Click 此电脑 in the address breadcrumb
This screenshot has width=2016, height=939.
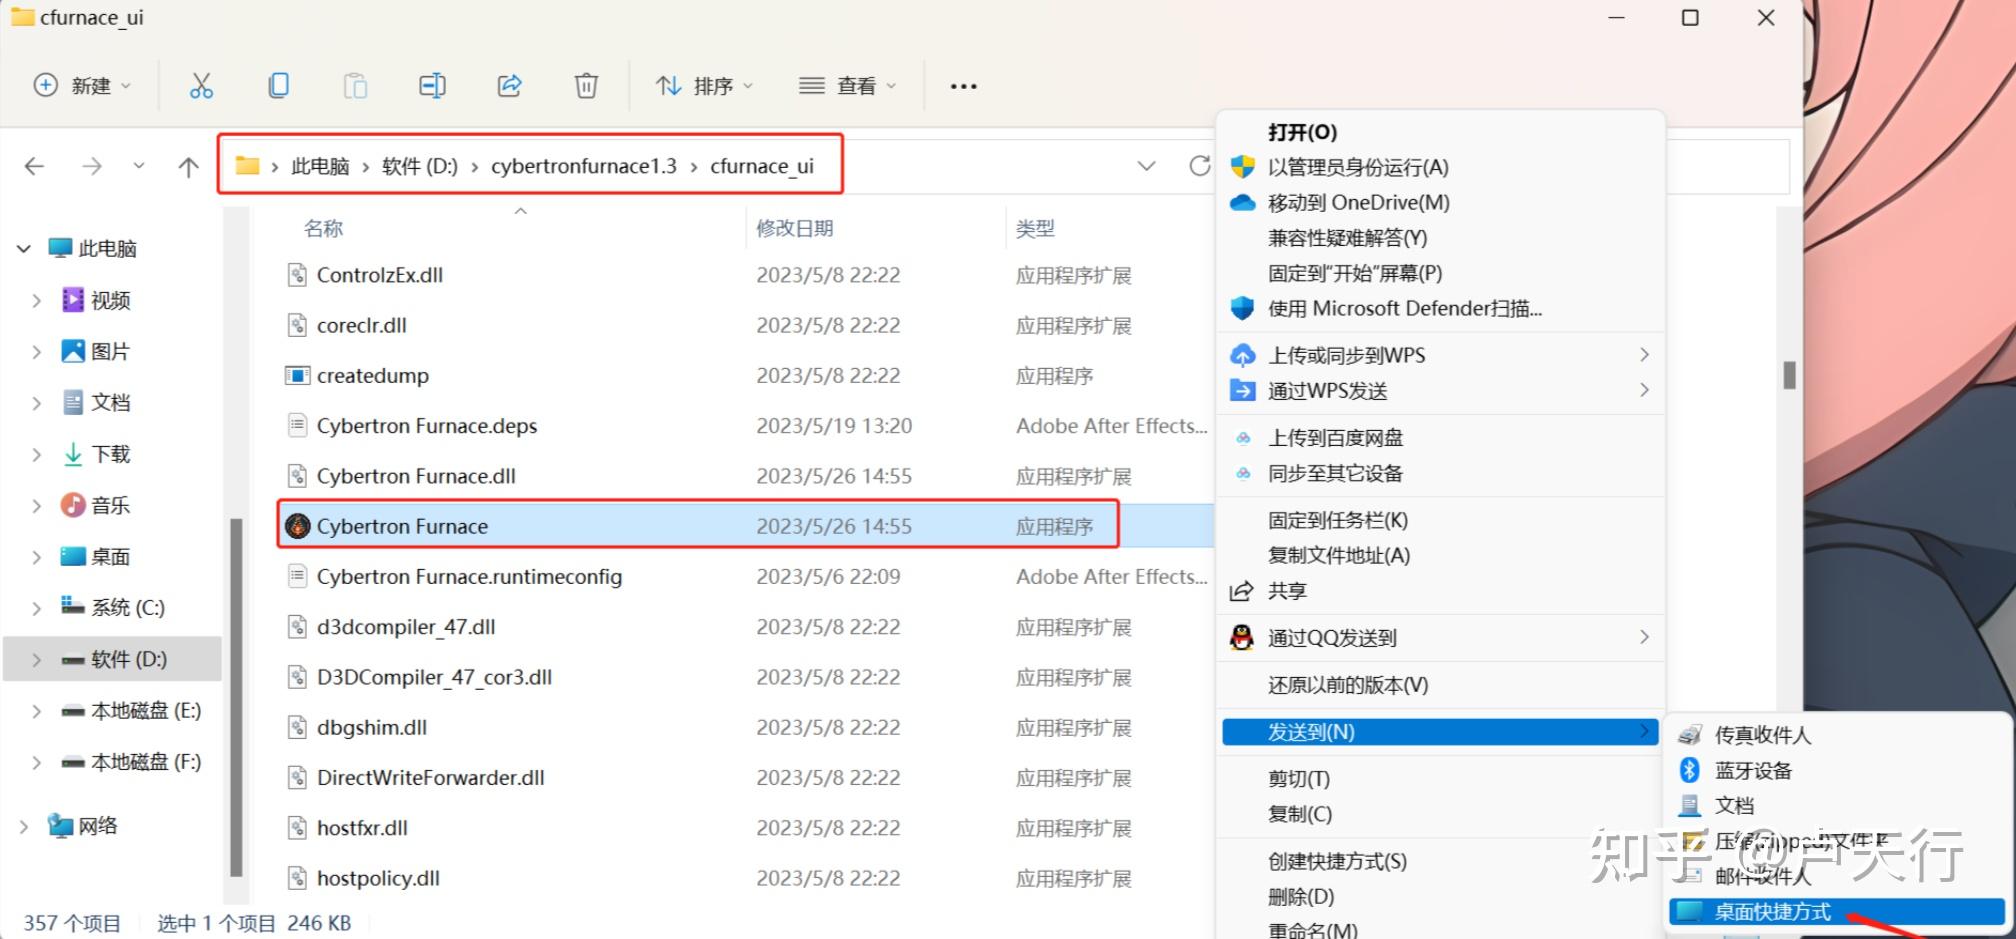(x=320, y=166)
